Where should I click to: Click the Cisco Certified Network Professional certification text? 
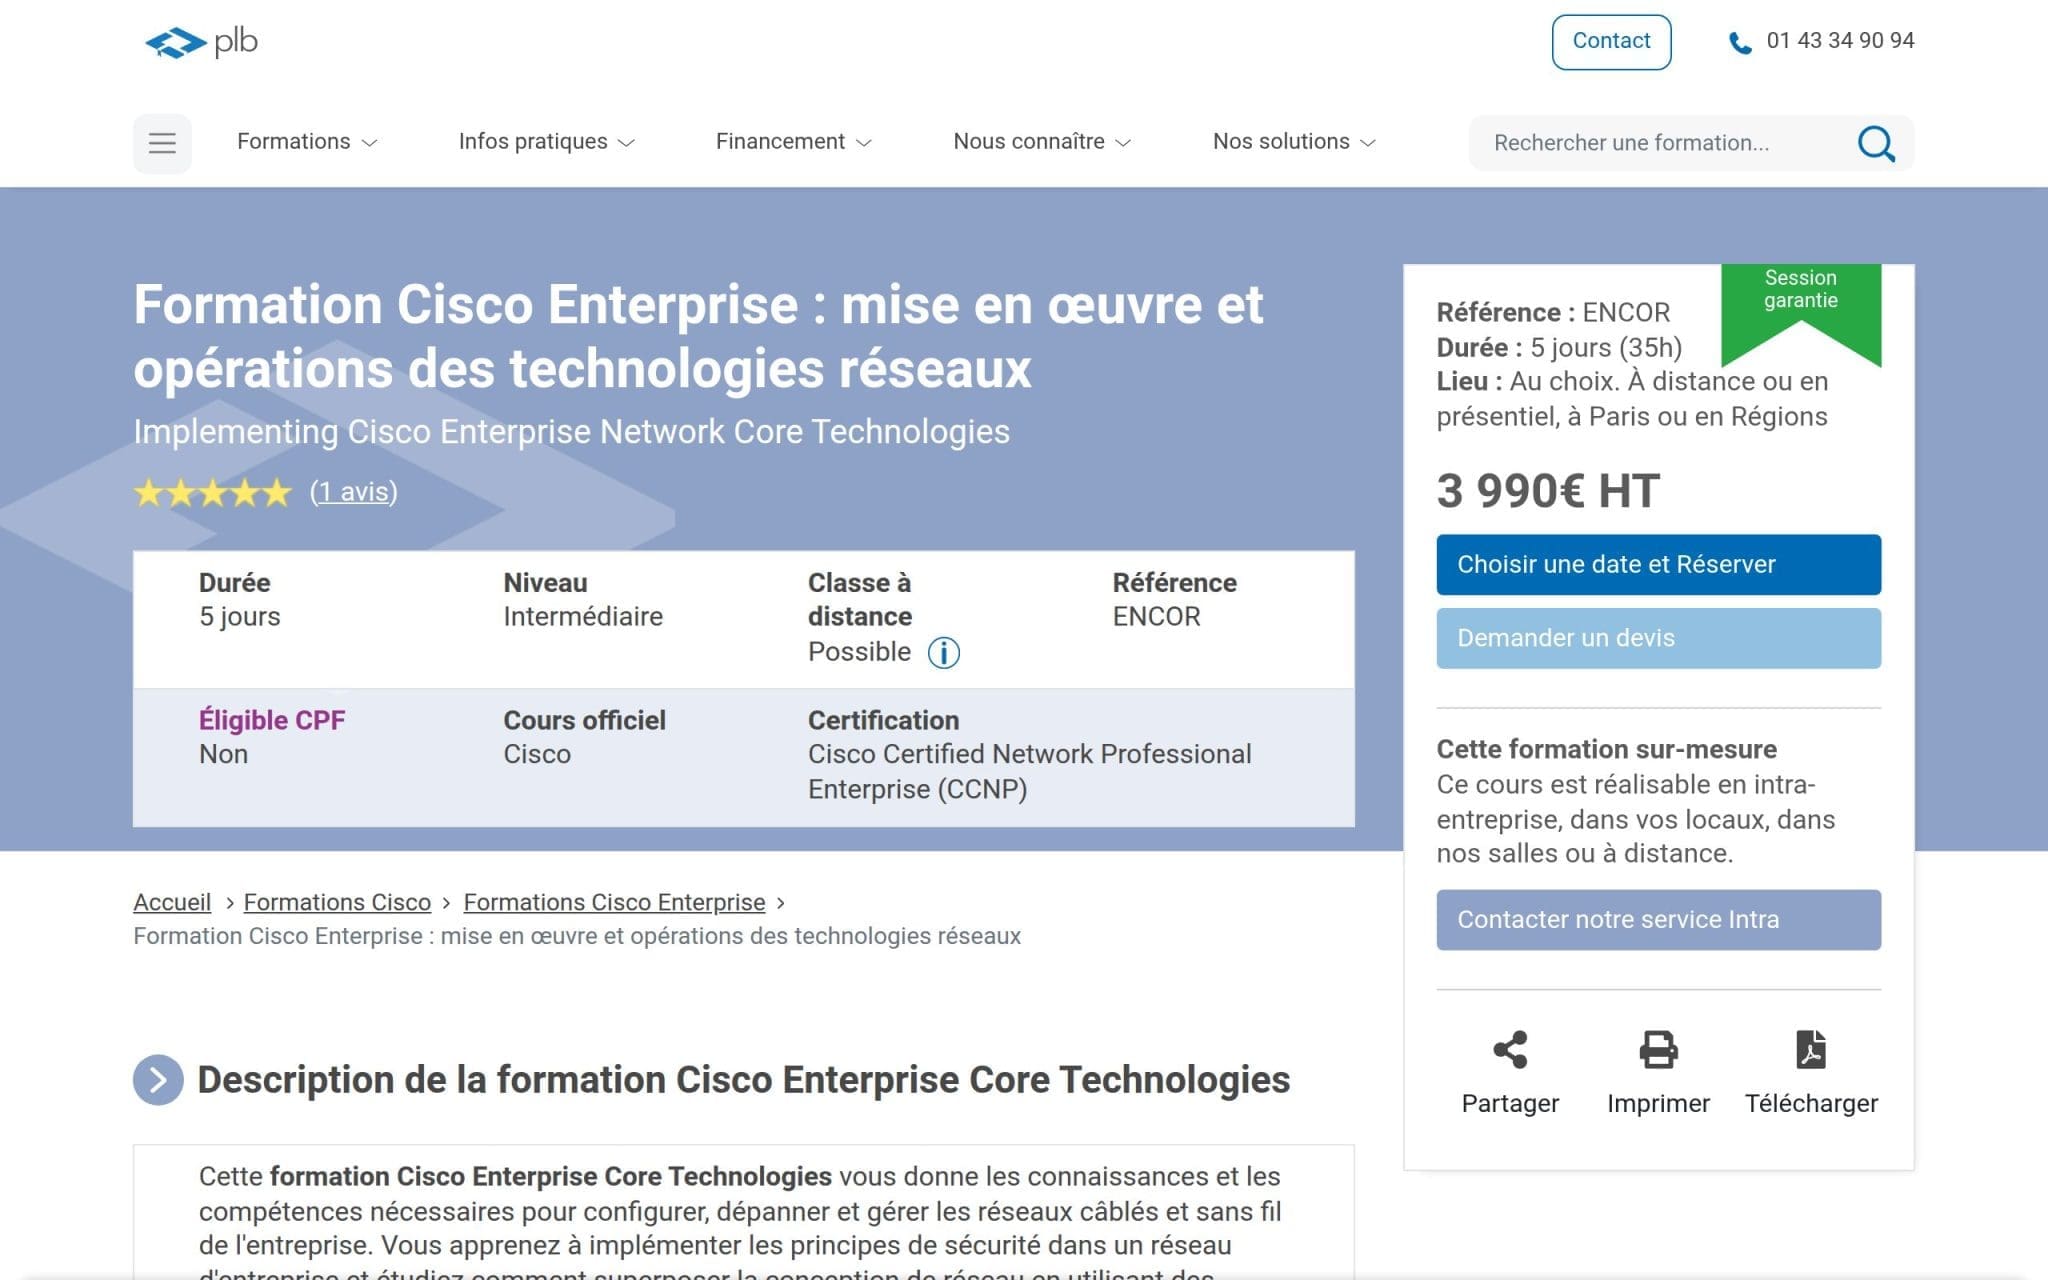tap(1029, 772)
